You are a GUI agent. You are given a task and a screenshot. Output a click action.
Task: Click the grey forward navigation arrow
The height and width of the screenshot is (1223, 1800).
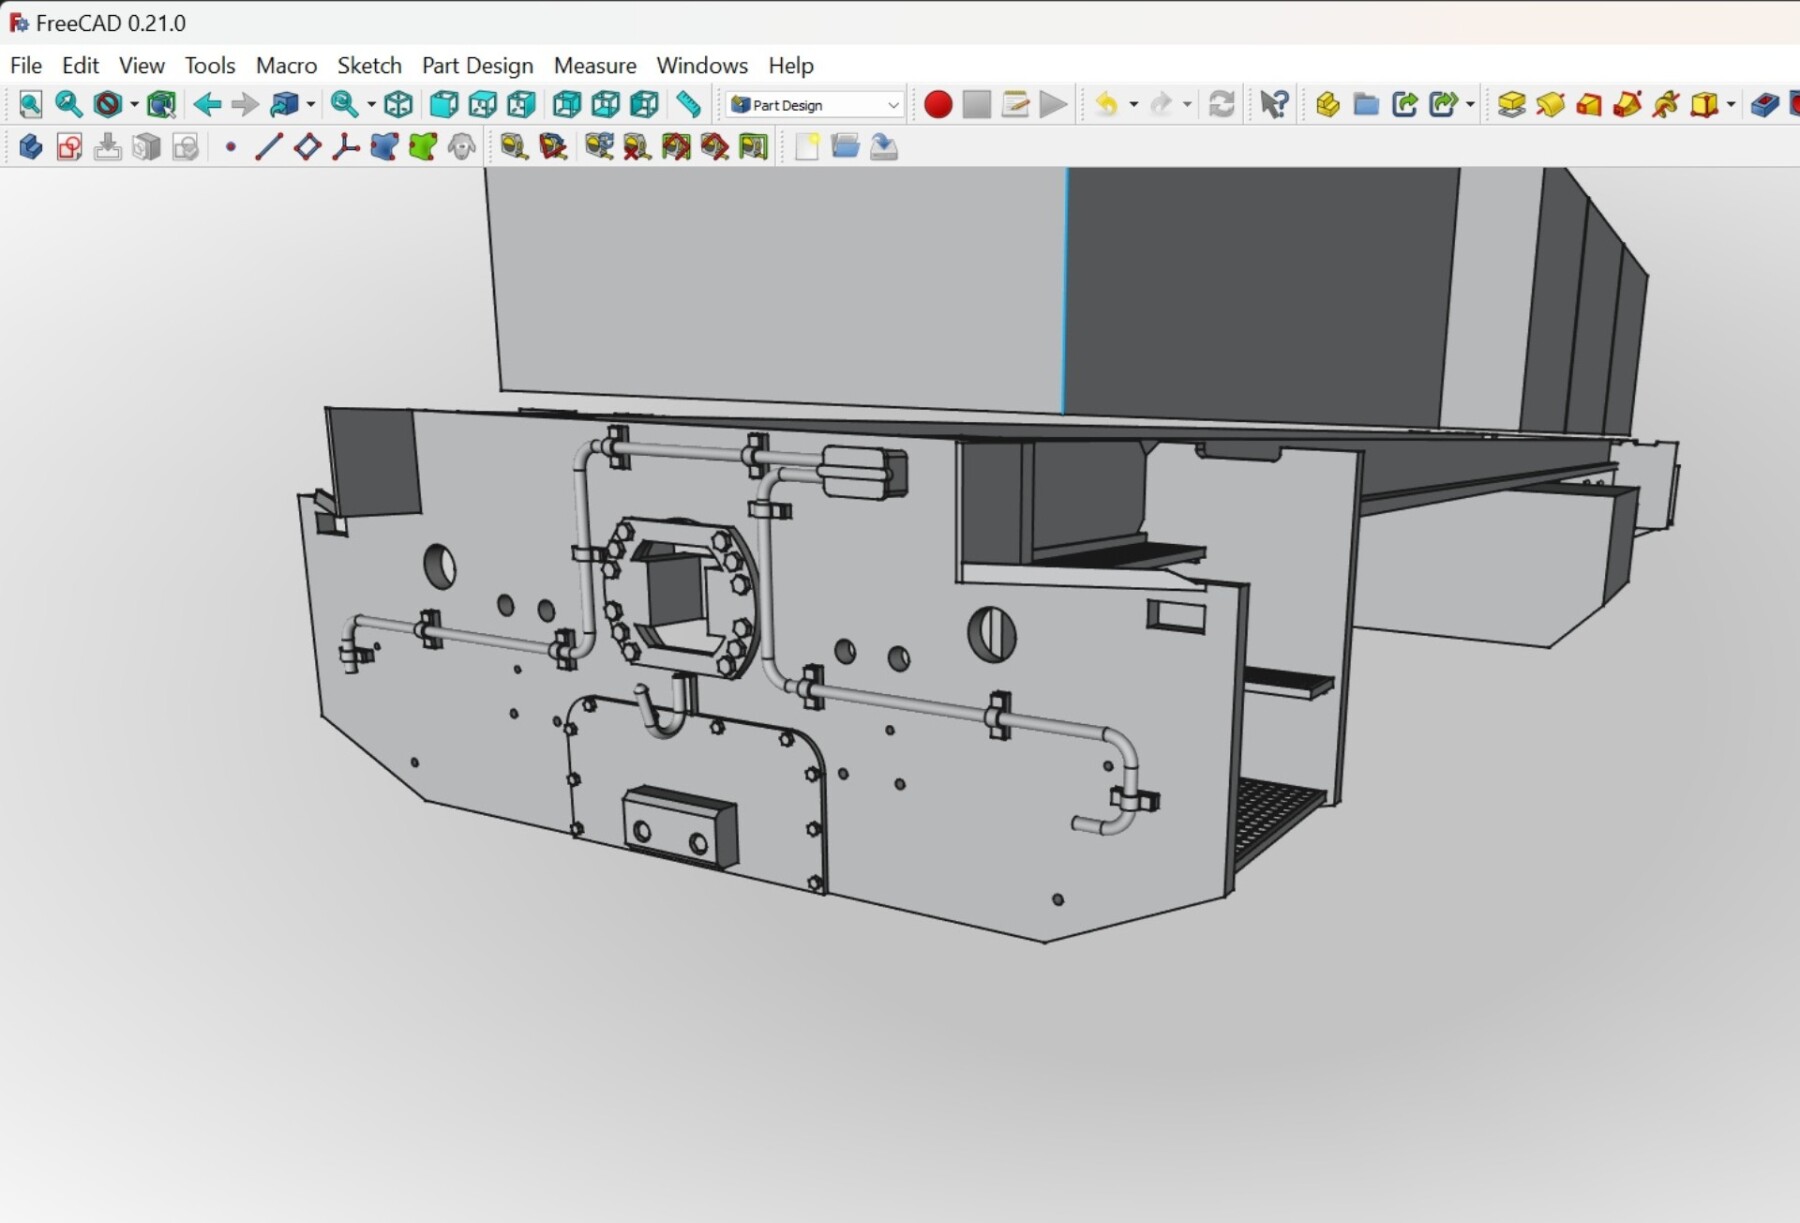(245, 104)
